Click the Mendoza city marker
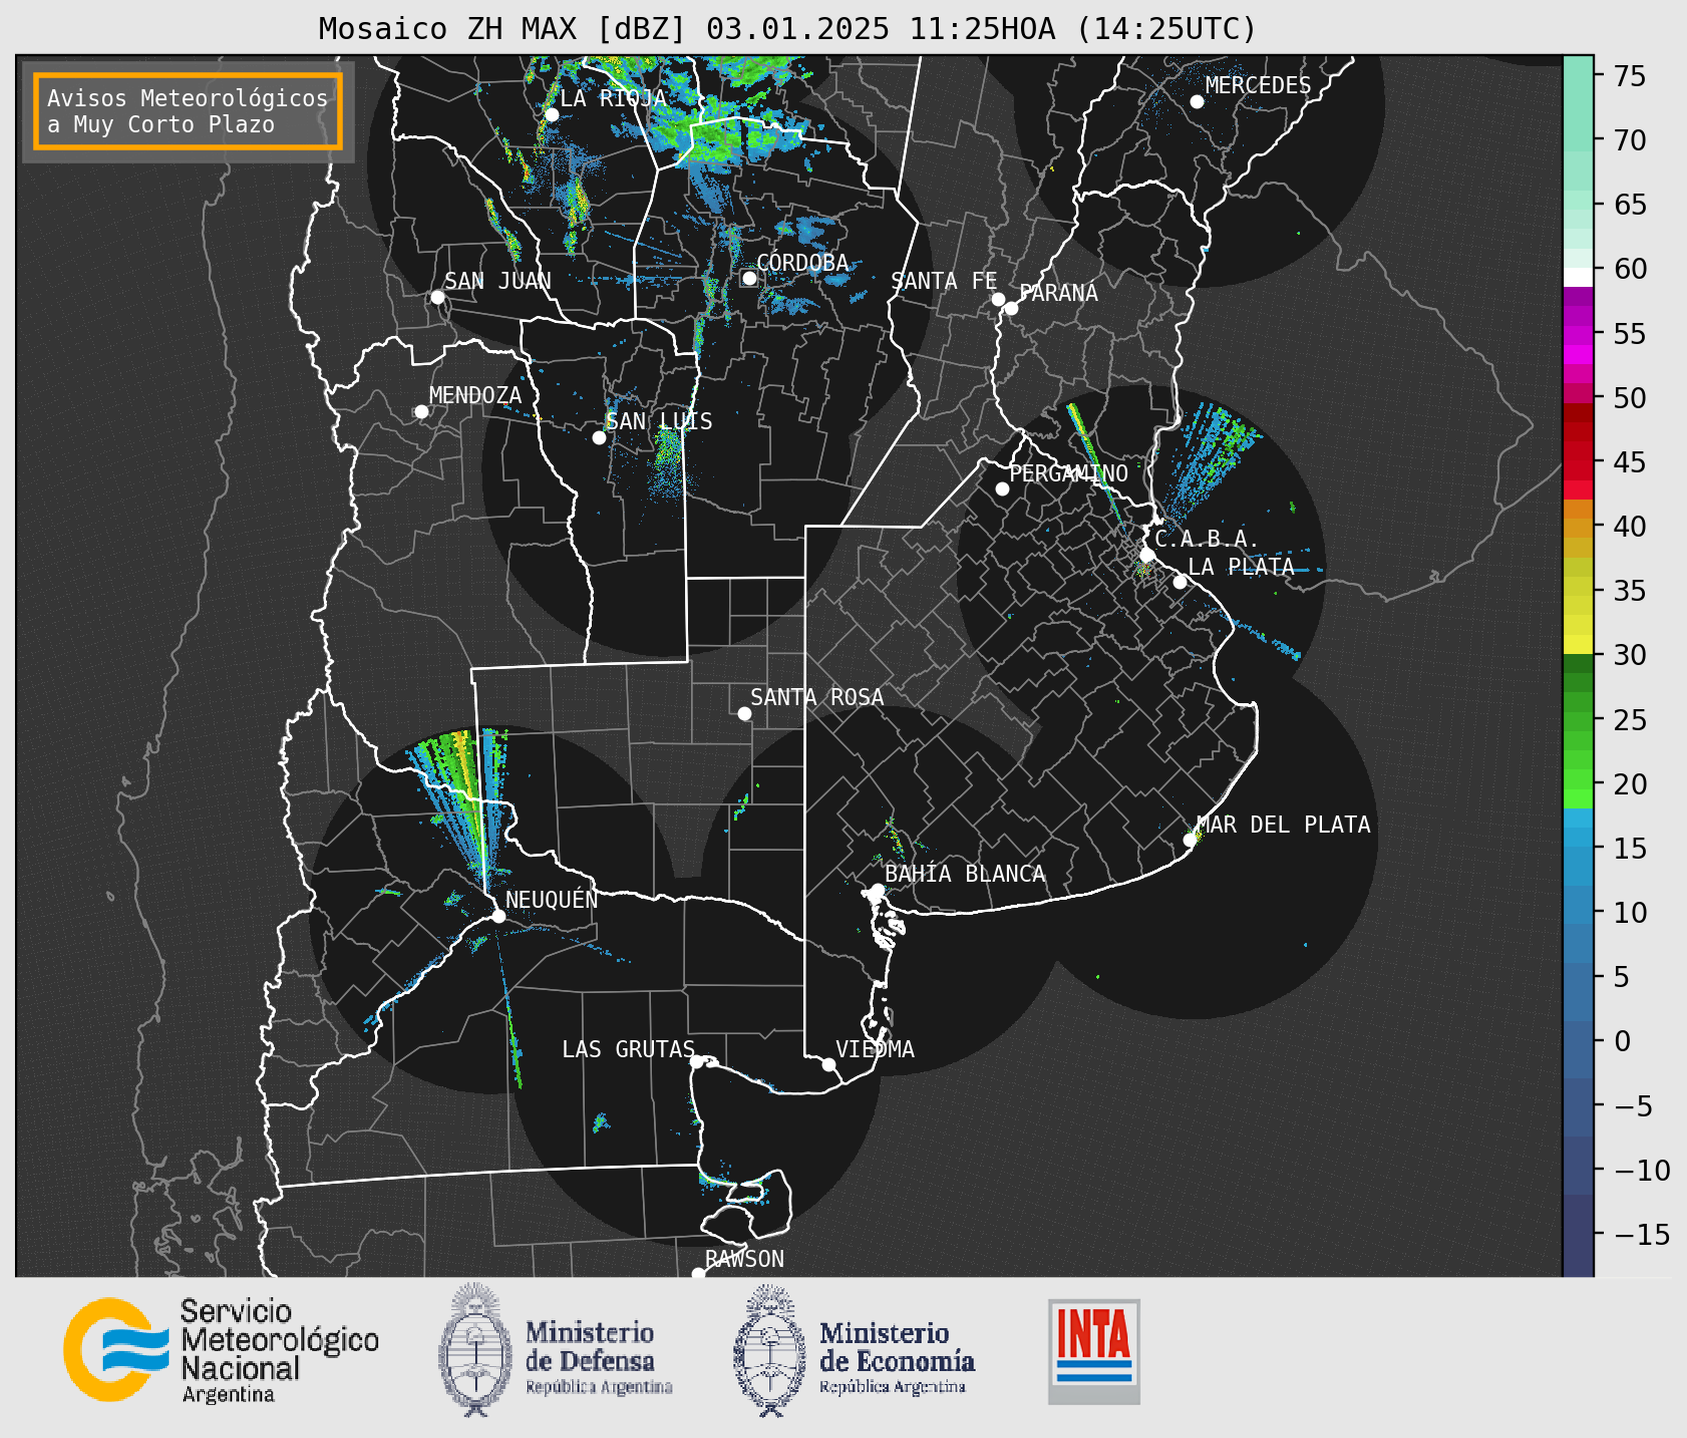 [x=422, y=412]
